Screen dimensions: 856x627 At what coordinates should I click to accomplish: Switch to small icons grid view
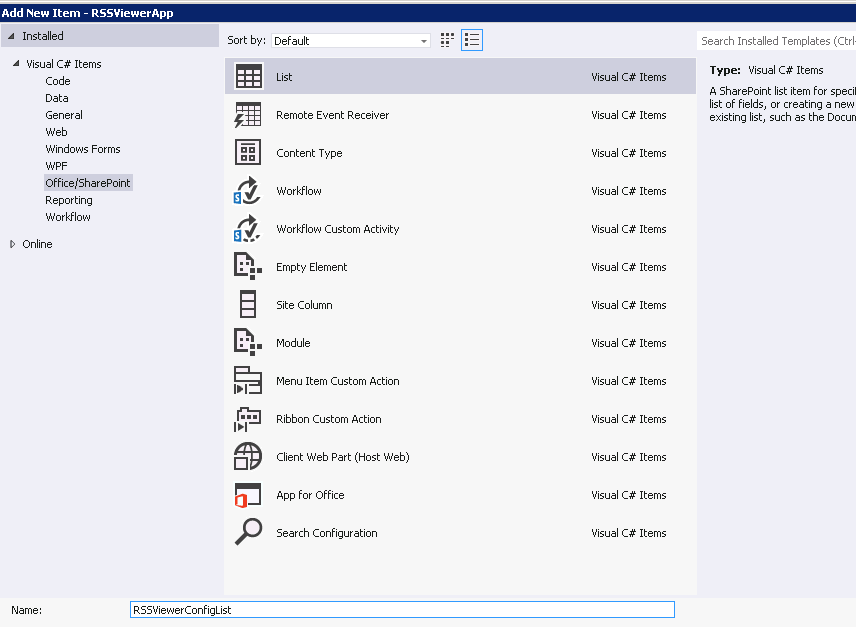pyautogui.click(x=447, y=40)
